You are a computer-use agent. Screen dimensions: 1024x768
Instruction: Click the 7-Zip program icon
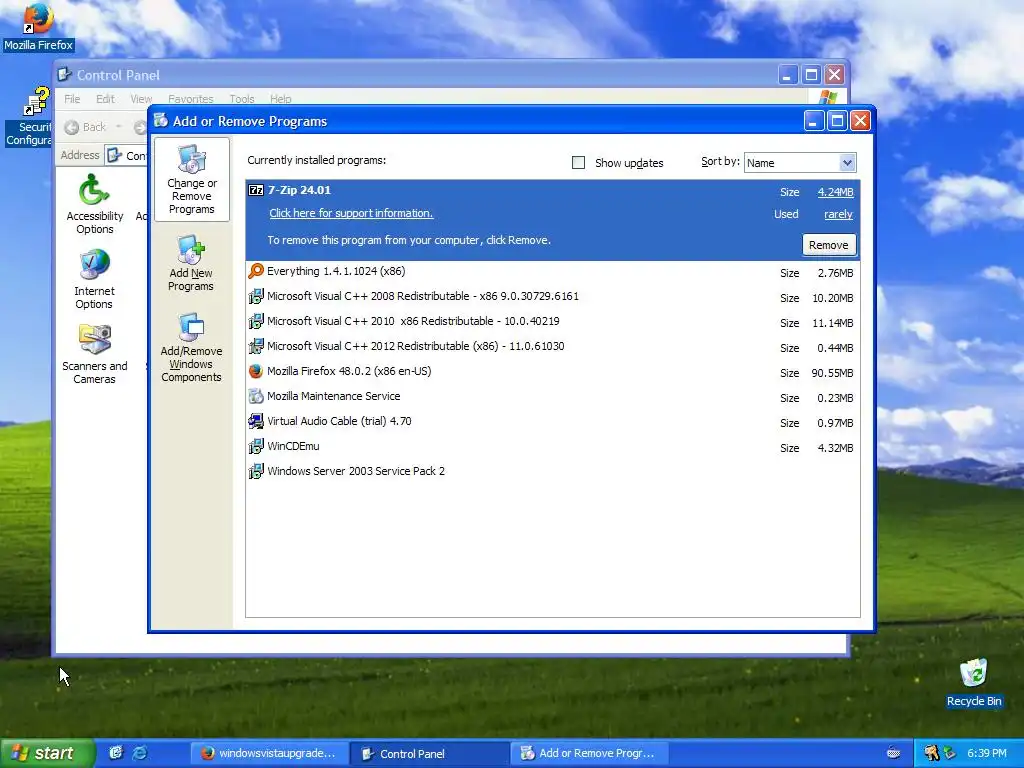click(x=256, y=190)
